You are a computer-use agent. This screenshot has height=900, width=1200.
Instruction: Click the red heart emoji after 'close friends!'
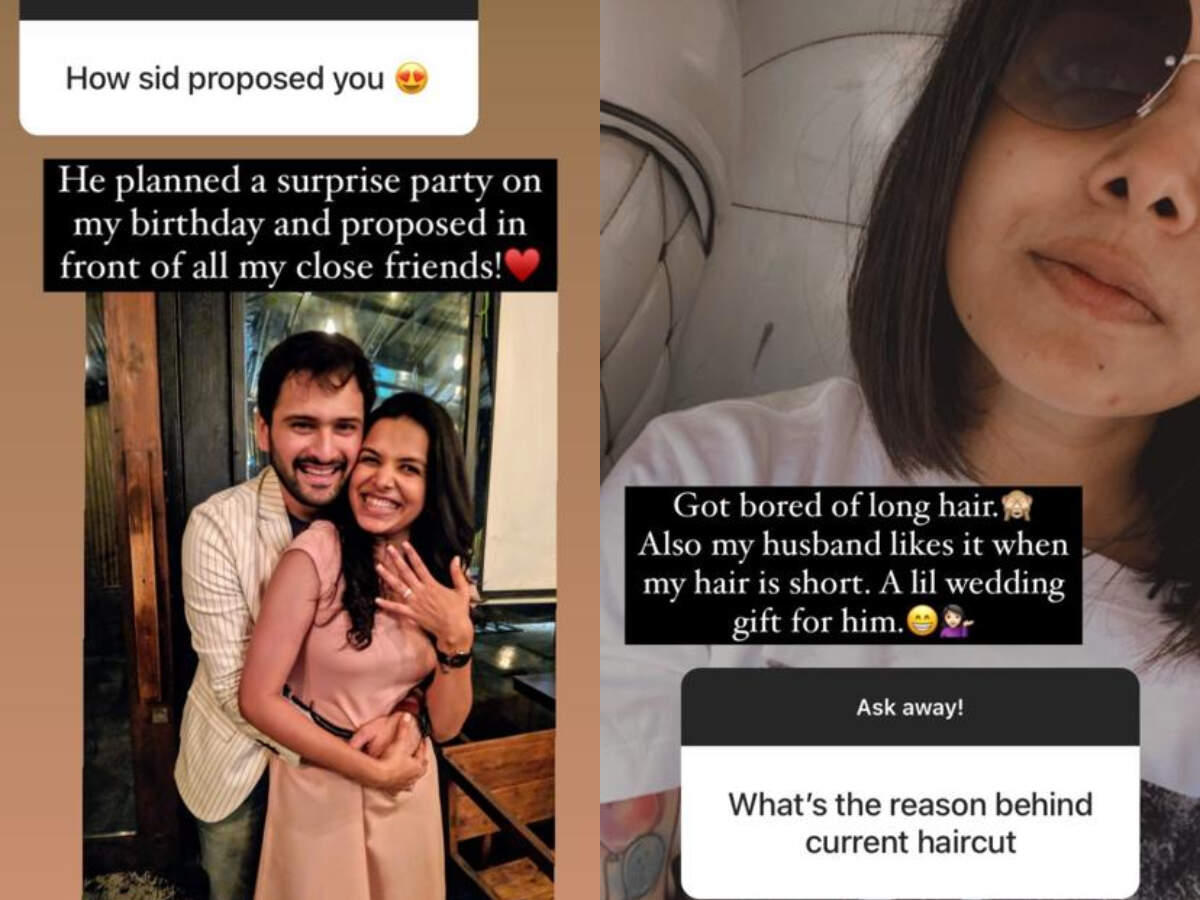tap(522, 264)
